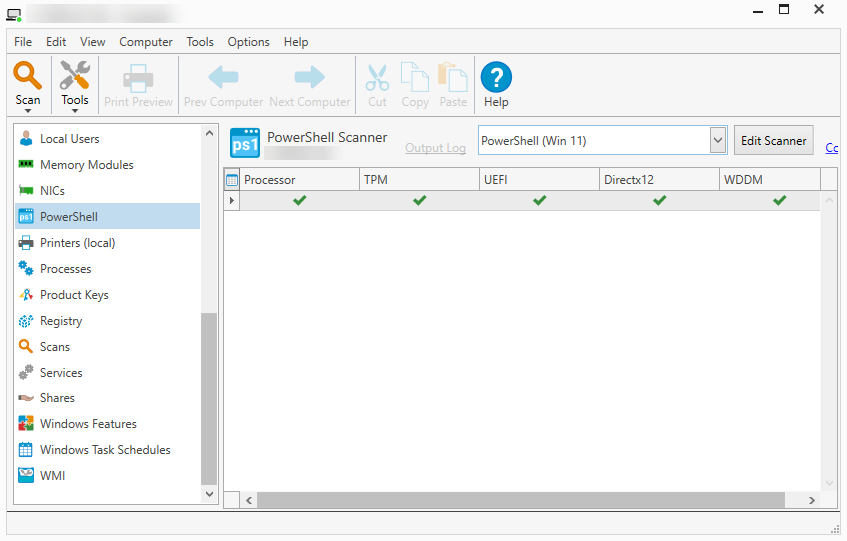Click the Shares hand icon
This screenshot has height=541, width=847.
(x=26, y=398)
